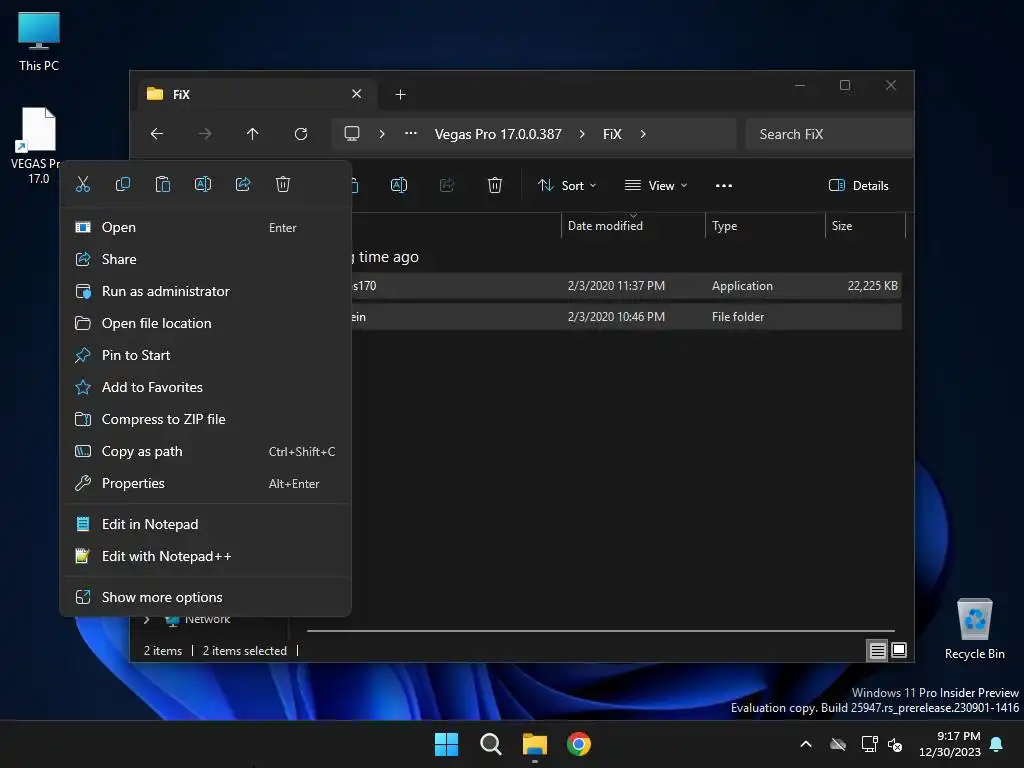1024x768 pixels.
Task: Click File Explorer taskbar icon
Action: (535, 744)
